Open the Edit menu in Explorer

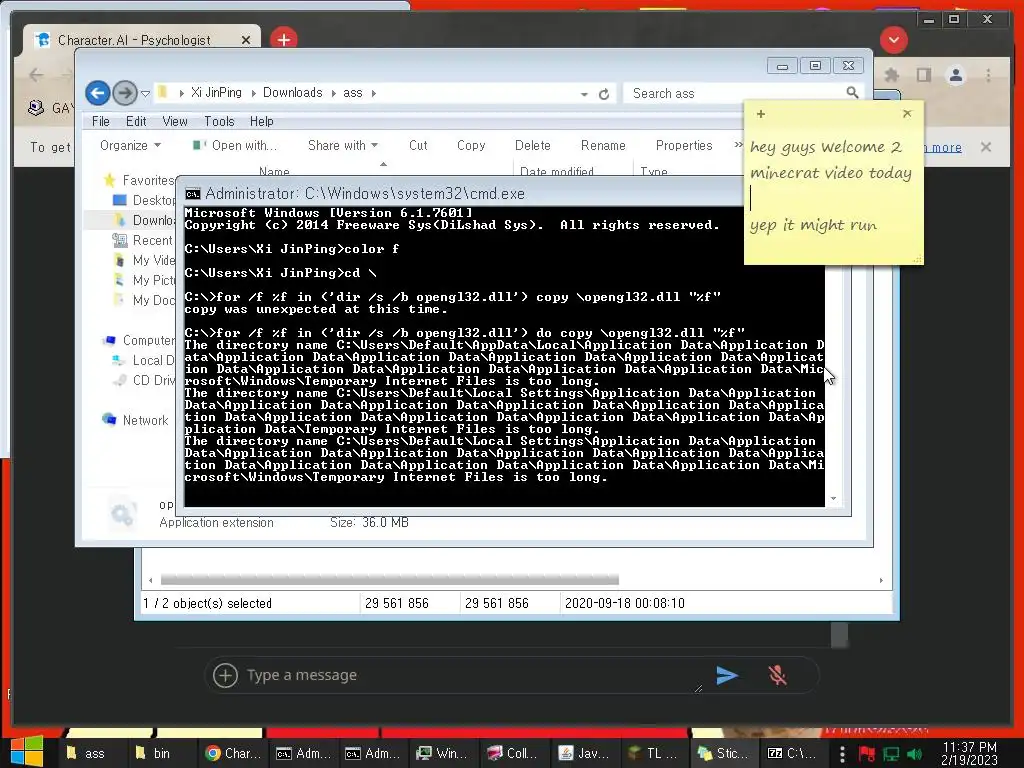(136, 121)
